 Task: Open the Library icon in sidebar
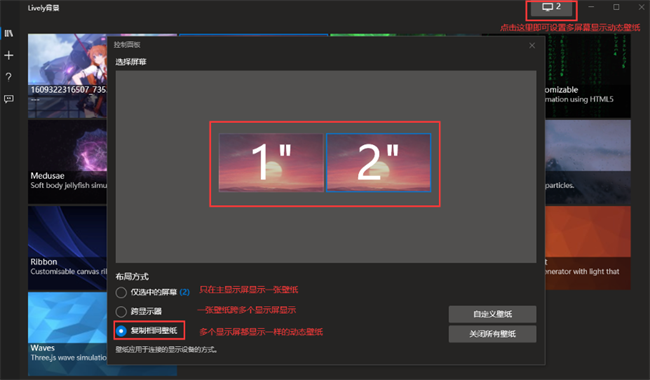[9, 33]
